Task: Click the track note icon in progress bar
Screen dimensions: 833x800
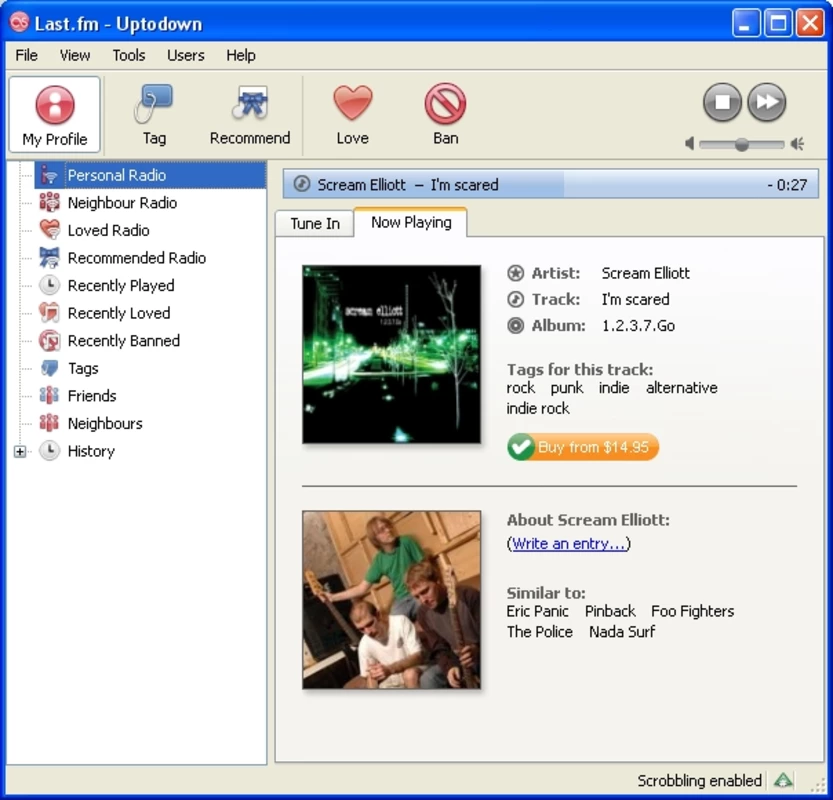Action: [302, 184]
